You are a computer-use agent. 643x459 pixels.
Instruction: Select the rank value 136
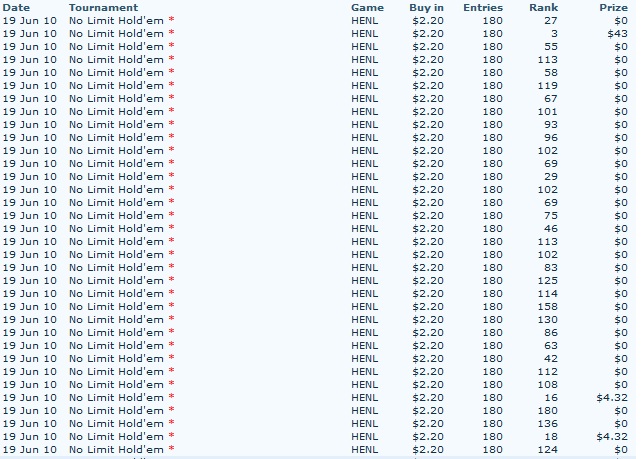click(x=547, y=424)
